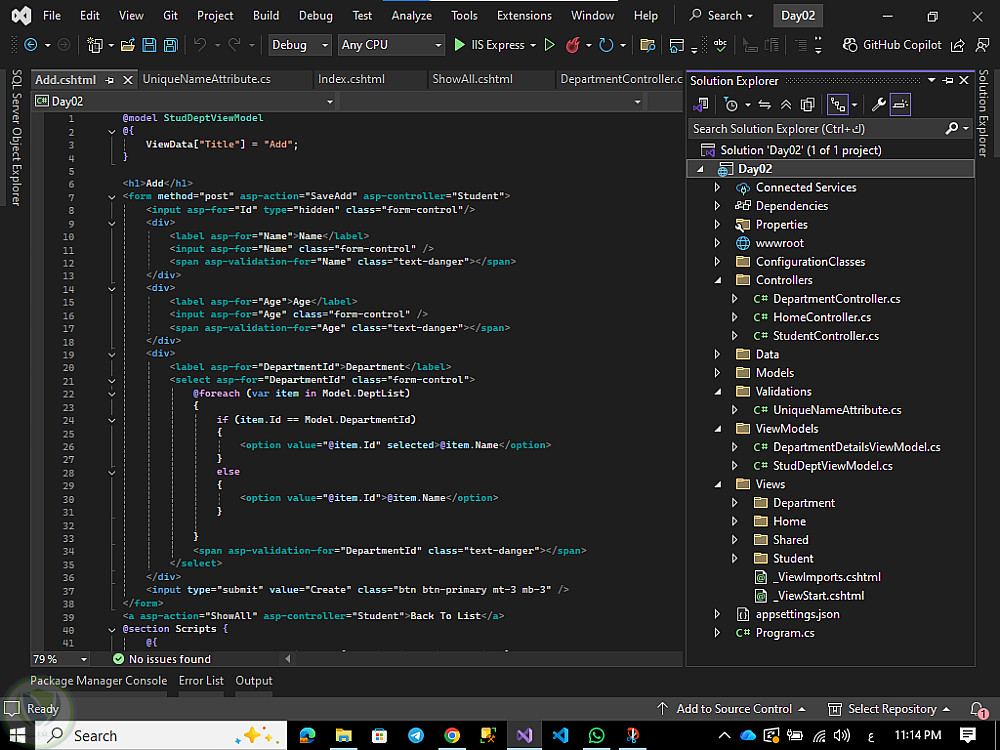Switch to the Index.cshtml tab
This screenshot has width=1000, height=750.
point(350,79)
